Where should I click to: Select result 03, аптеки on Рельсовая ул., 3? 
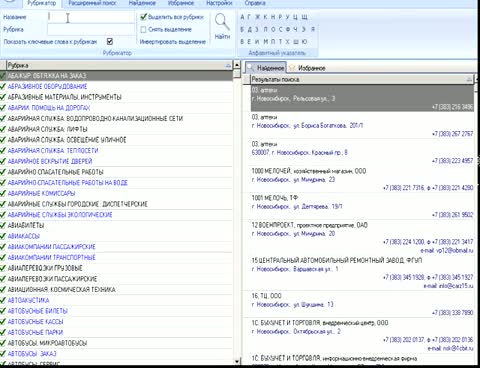click(x=362, y=98)
